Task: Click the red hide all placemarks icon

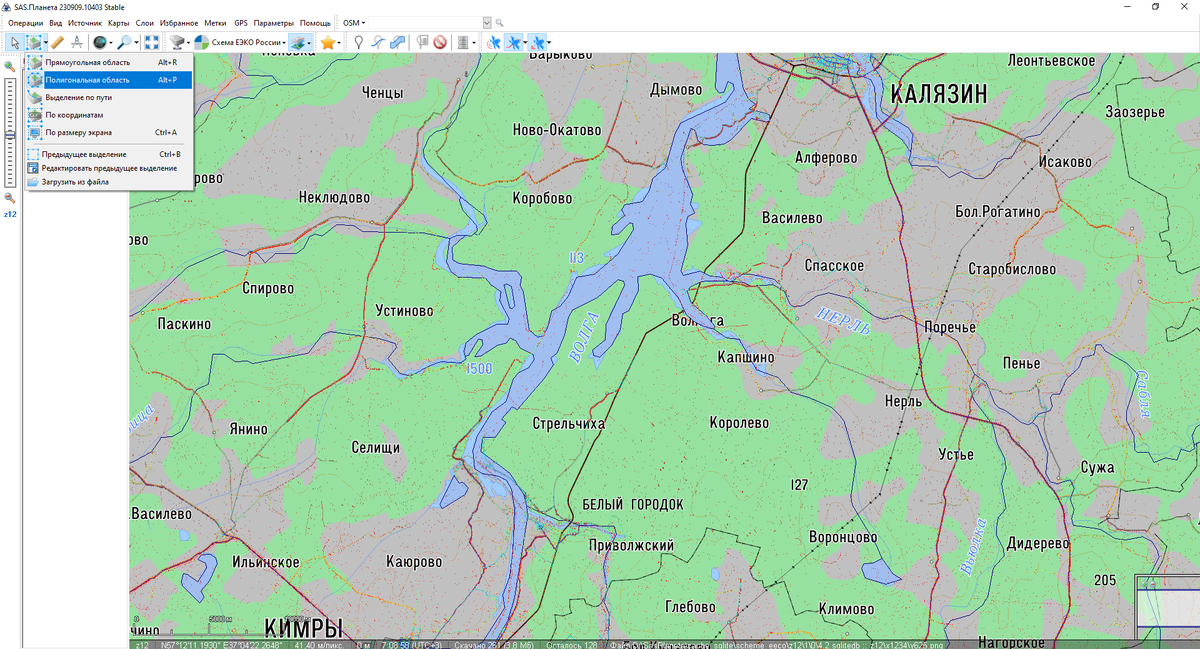Action: pyautogui.click(x=439, y=42)
